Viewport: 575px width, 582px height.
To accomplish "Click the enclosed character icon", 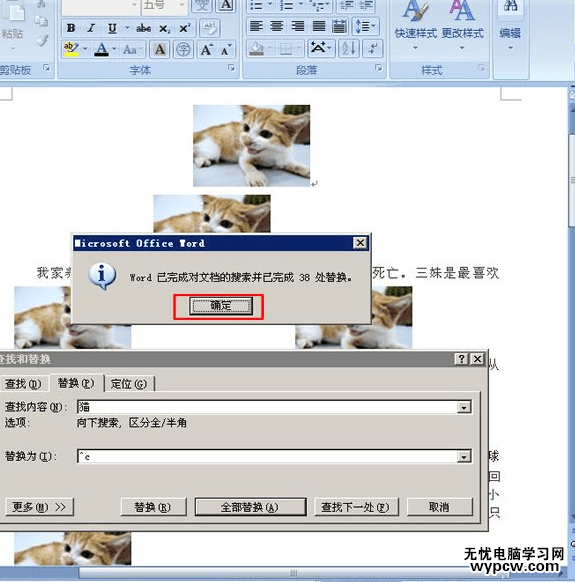I will [x=183, y=49].
